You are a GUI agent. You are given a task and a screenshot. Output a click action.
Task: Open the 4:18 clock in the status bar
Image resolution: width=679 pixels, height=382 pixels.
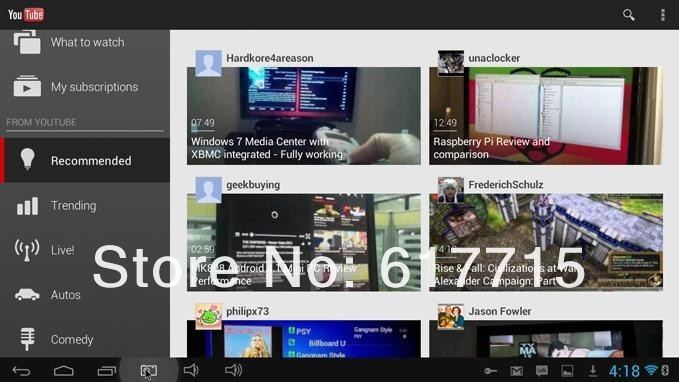(x=624, y=371)
